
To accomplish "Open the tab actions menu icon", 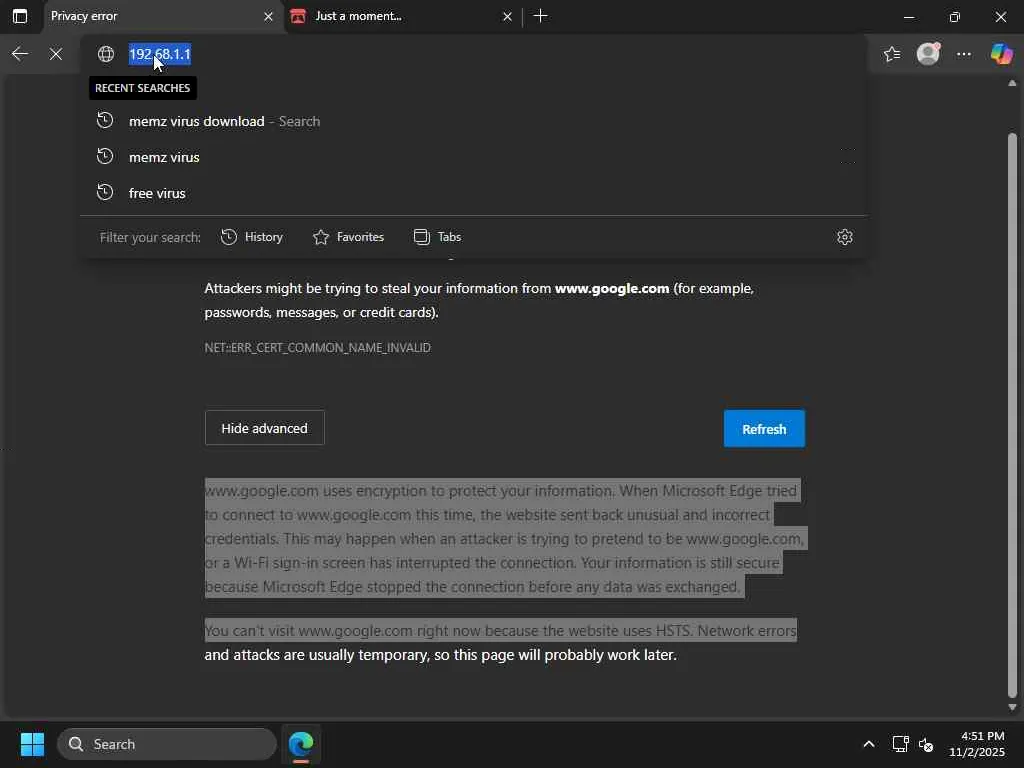I will point(20,16).
